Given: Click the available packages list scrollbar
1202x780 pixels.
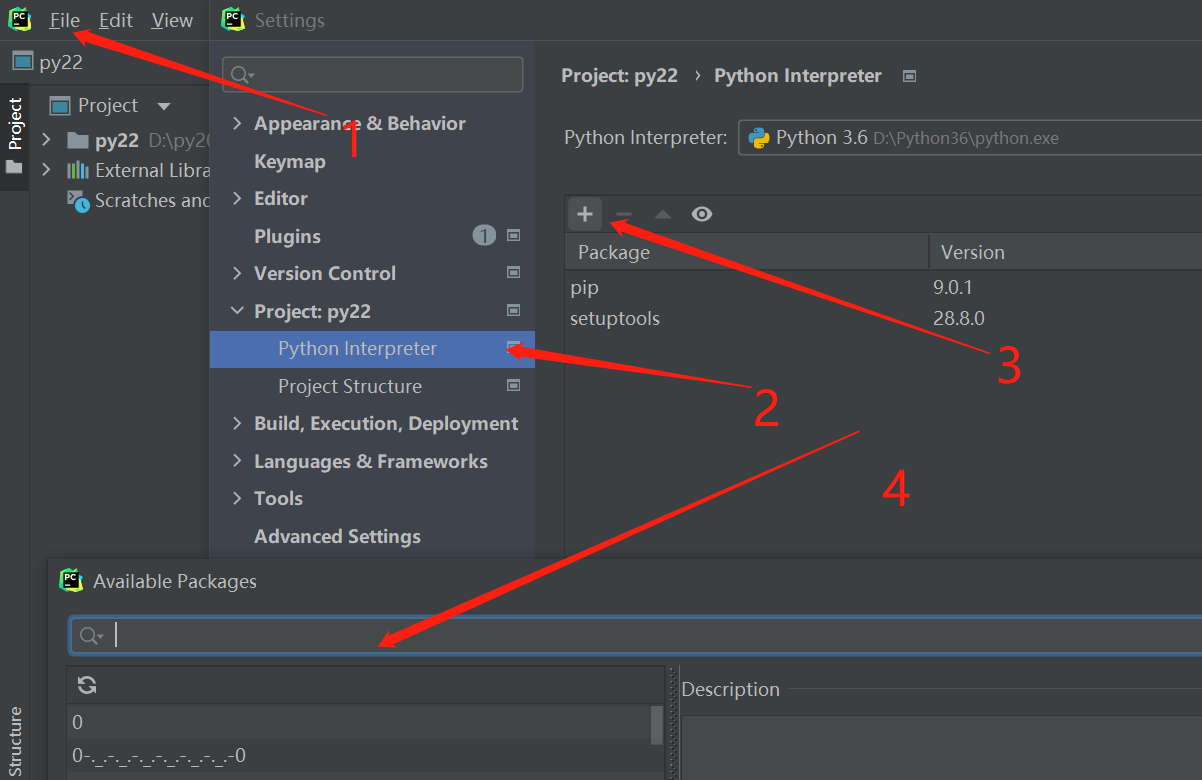Looking at the screenshot, I should (x=657, y=725).
